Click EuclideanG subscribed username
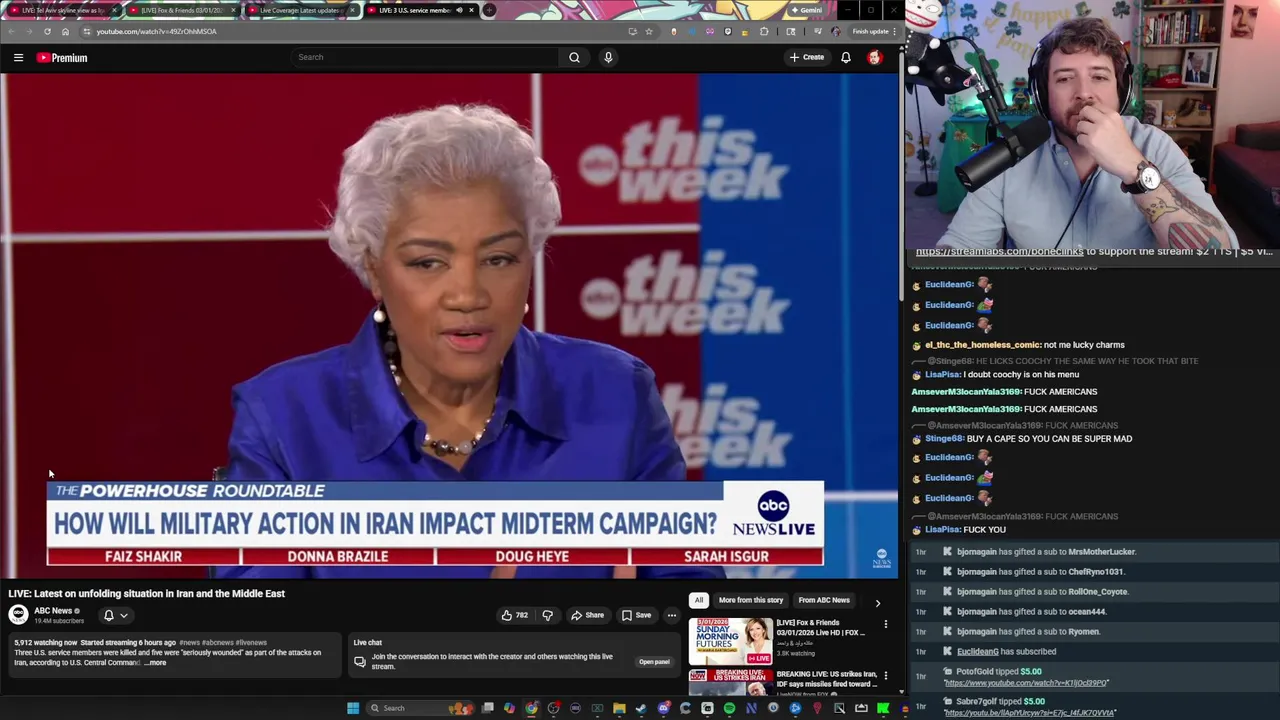1280x720 pixels. click(978, 652)
